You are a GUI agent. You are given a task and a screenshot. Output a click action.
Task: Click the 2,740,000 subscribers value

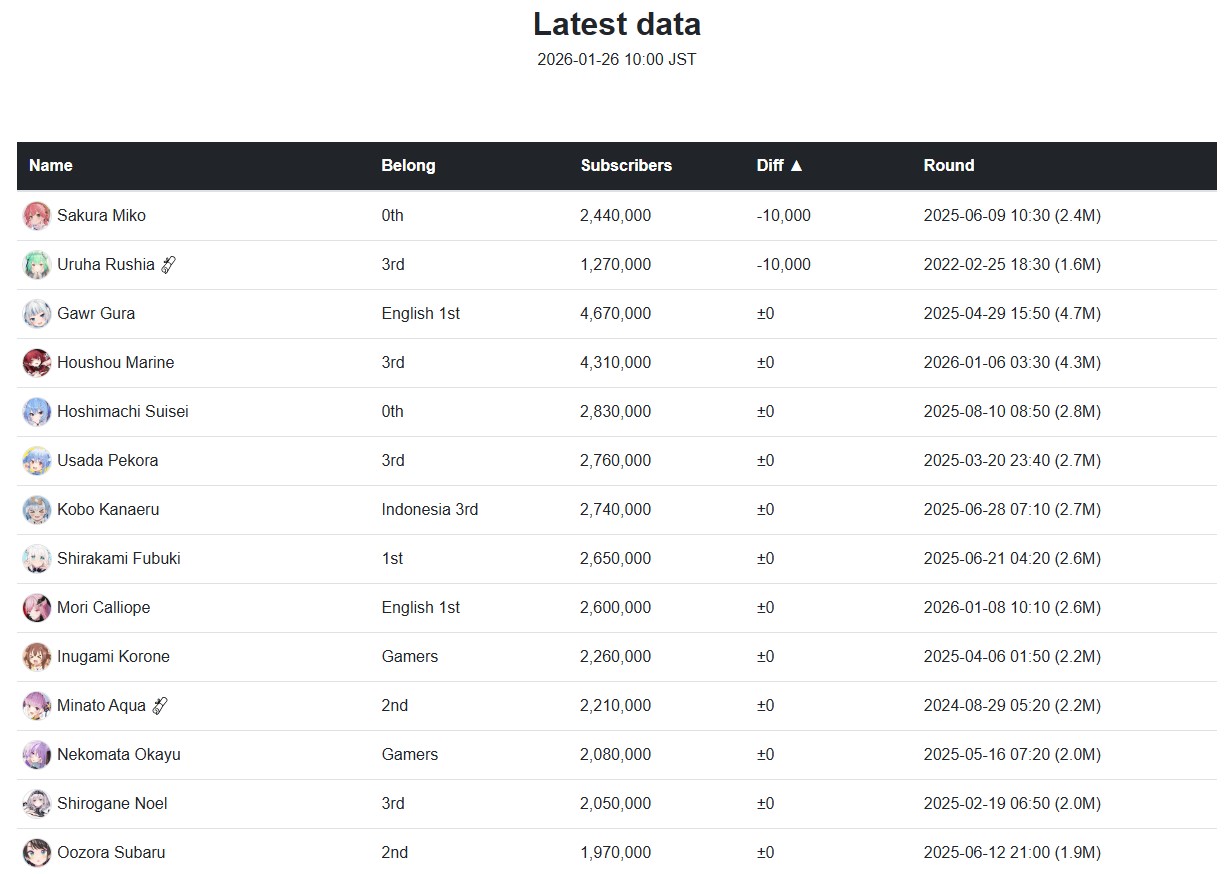click(615, 510)
